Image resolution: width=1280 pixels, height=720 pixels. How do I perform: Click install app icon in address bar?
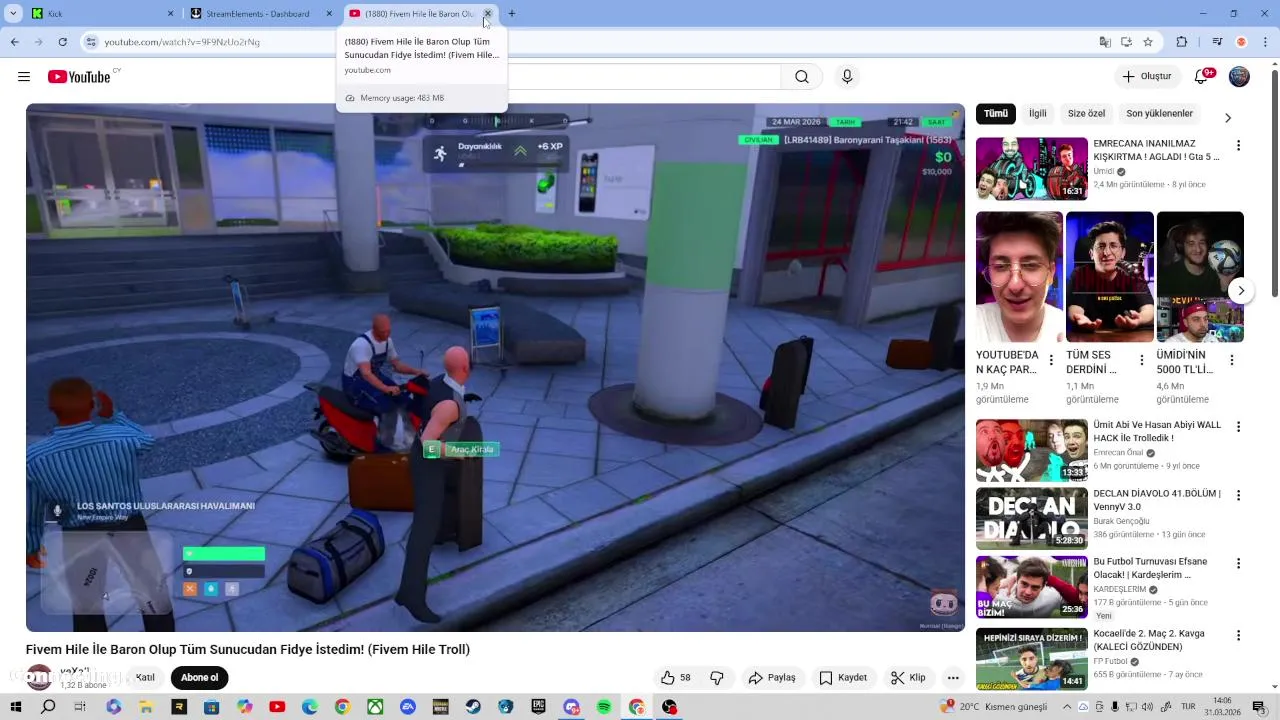coord(1126,42)
